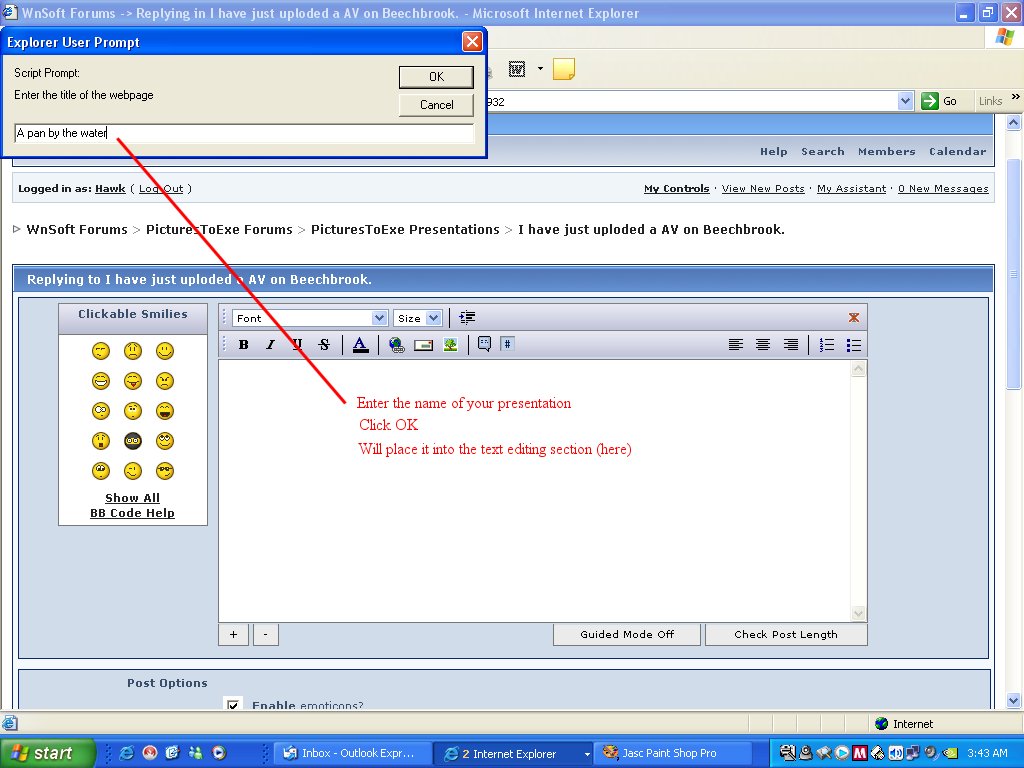Open the My Assistant link
Viewport: 1024px width, 768px height.
[852, 189]
